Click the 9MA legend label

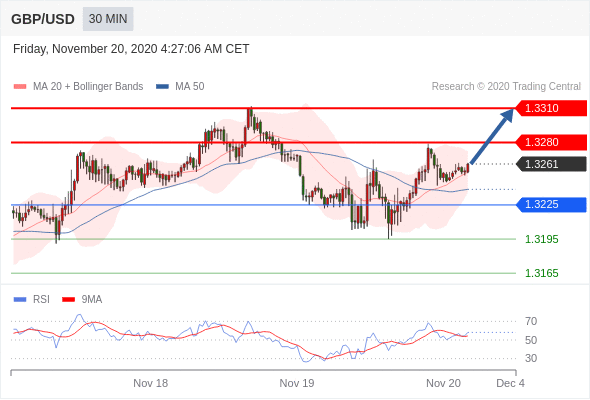pos(92,300)
